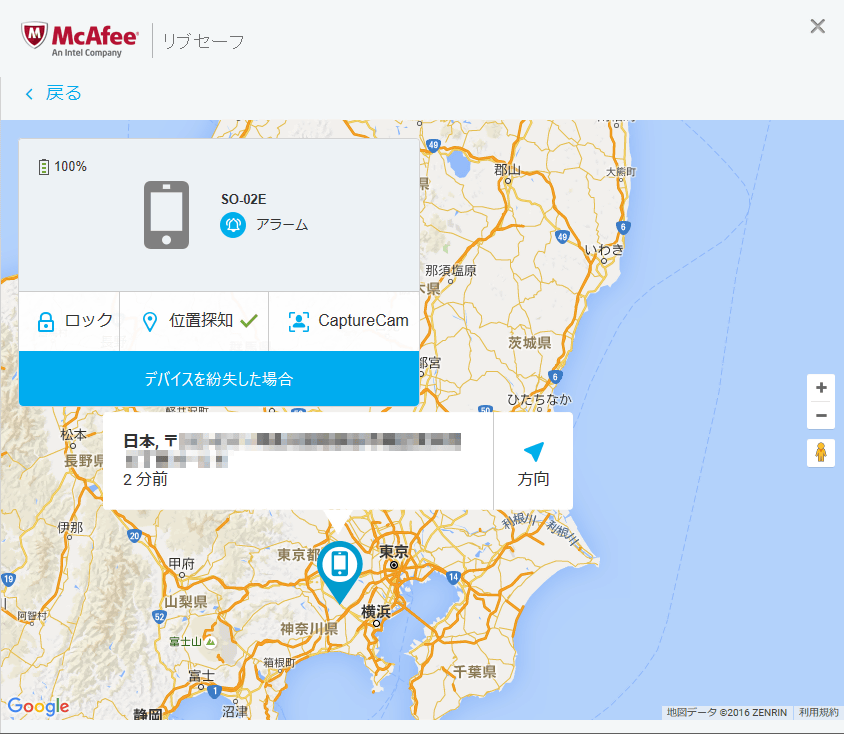844x734 pixels.
Task: Open the Google logo link
Action: tap(39, 706)
